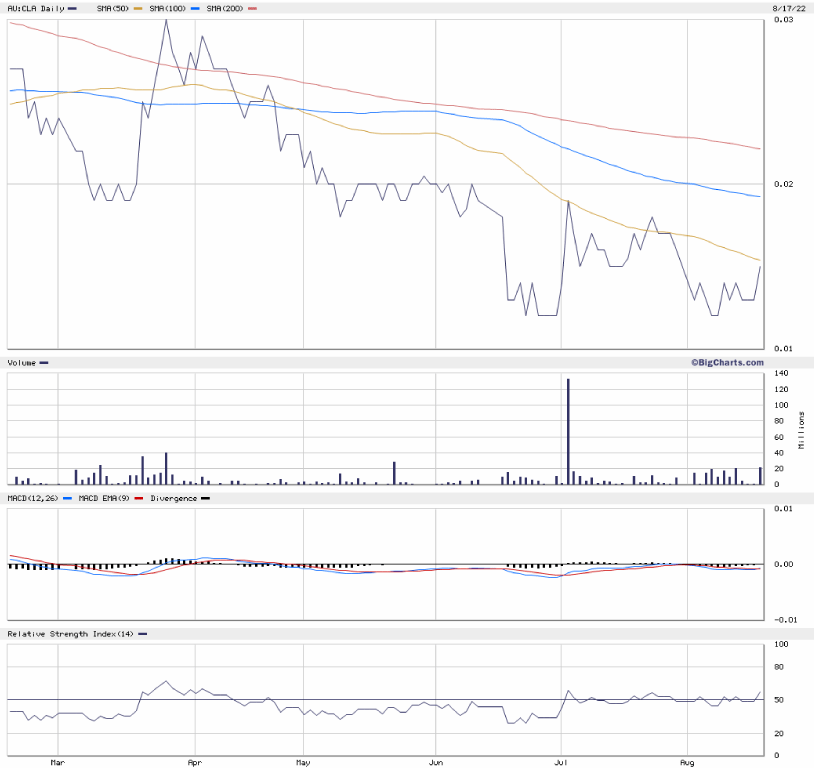Click the blue SMA(100) legend swatch
Image resolution: width=815 pixels, height=768 pixels.
coord(195,8)
